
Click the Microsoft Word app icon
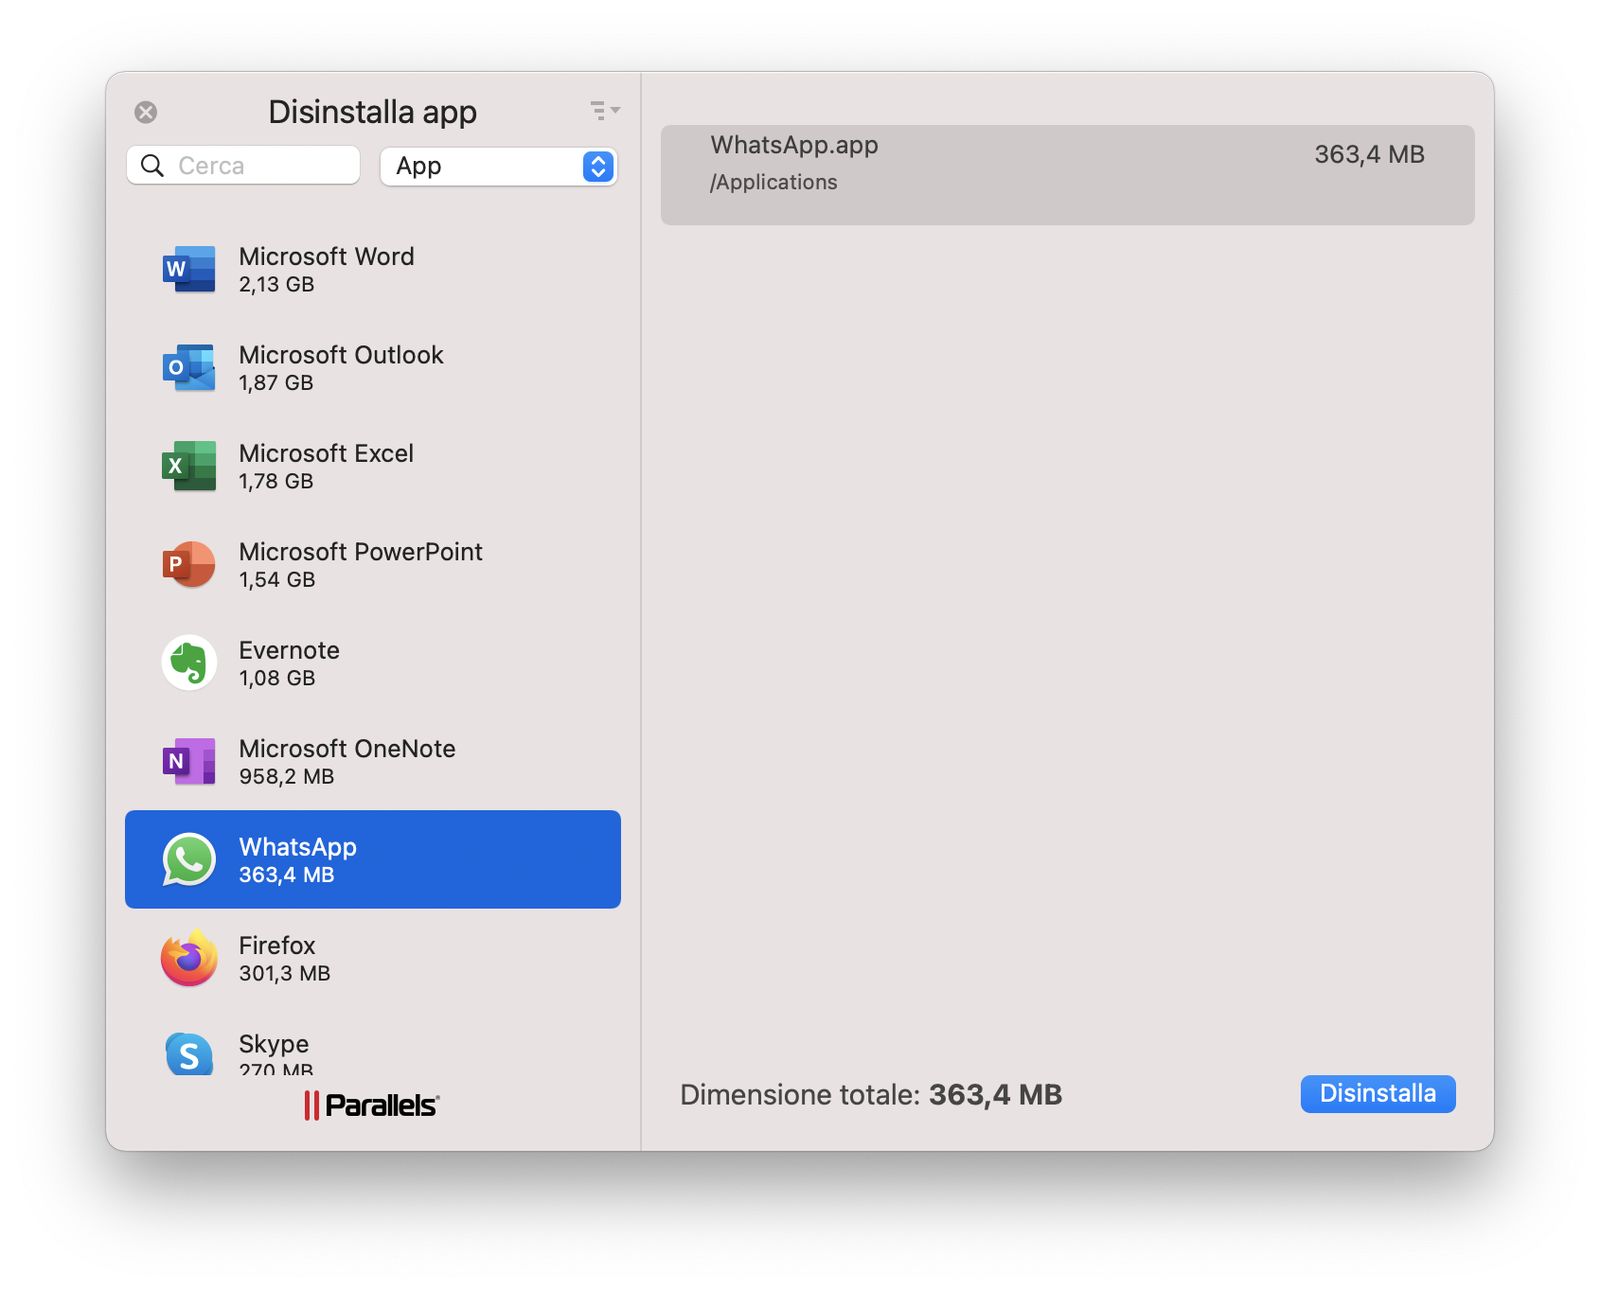pos(189,269)
